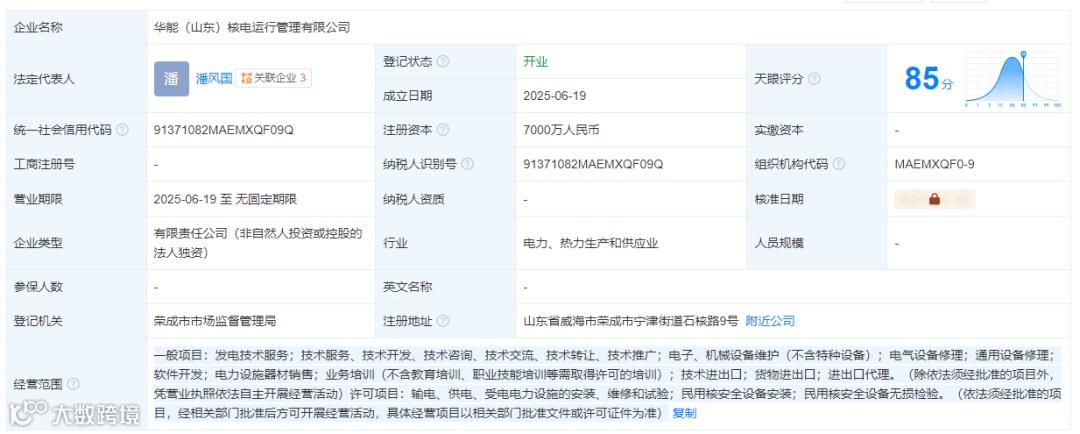Click the 潘 avatar icon

coord(172,79)
